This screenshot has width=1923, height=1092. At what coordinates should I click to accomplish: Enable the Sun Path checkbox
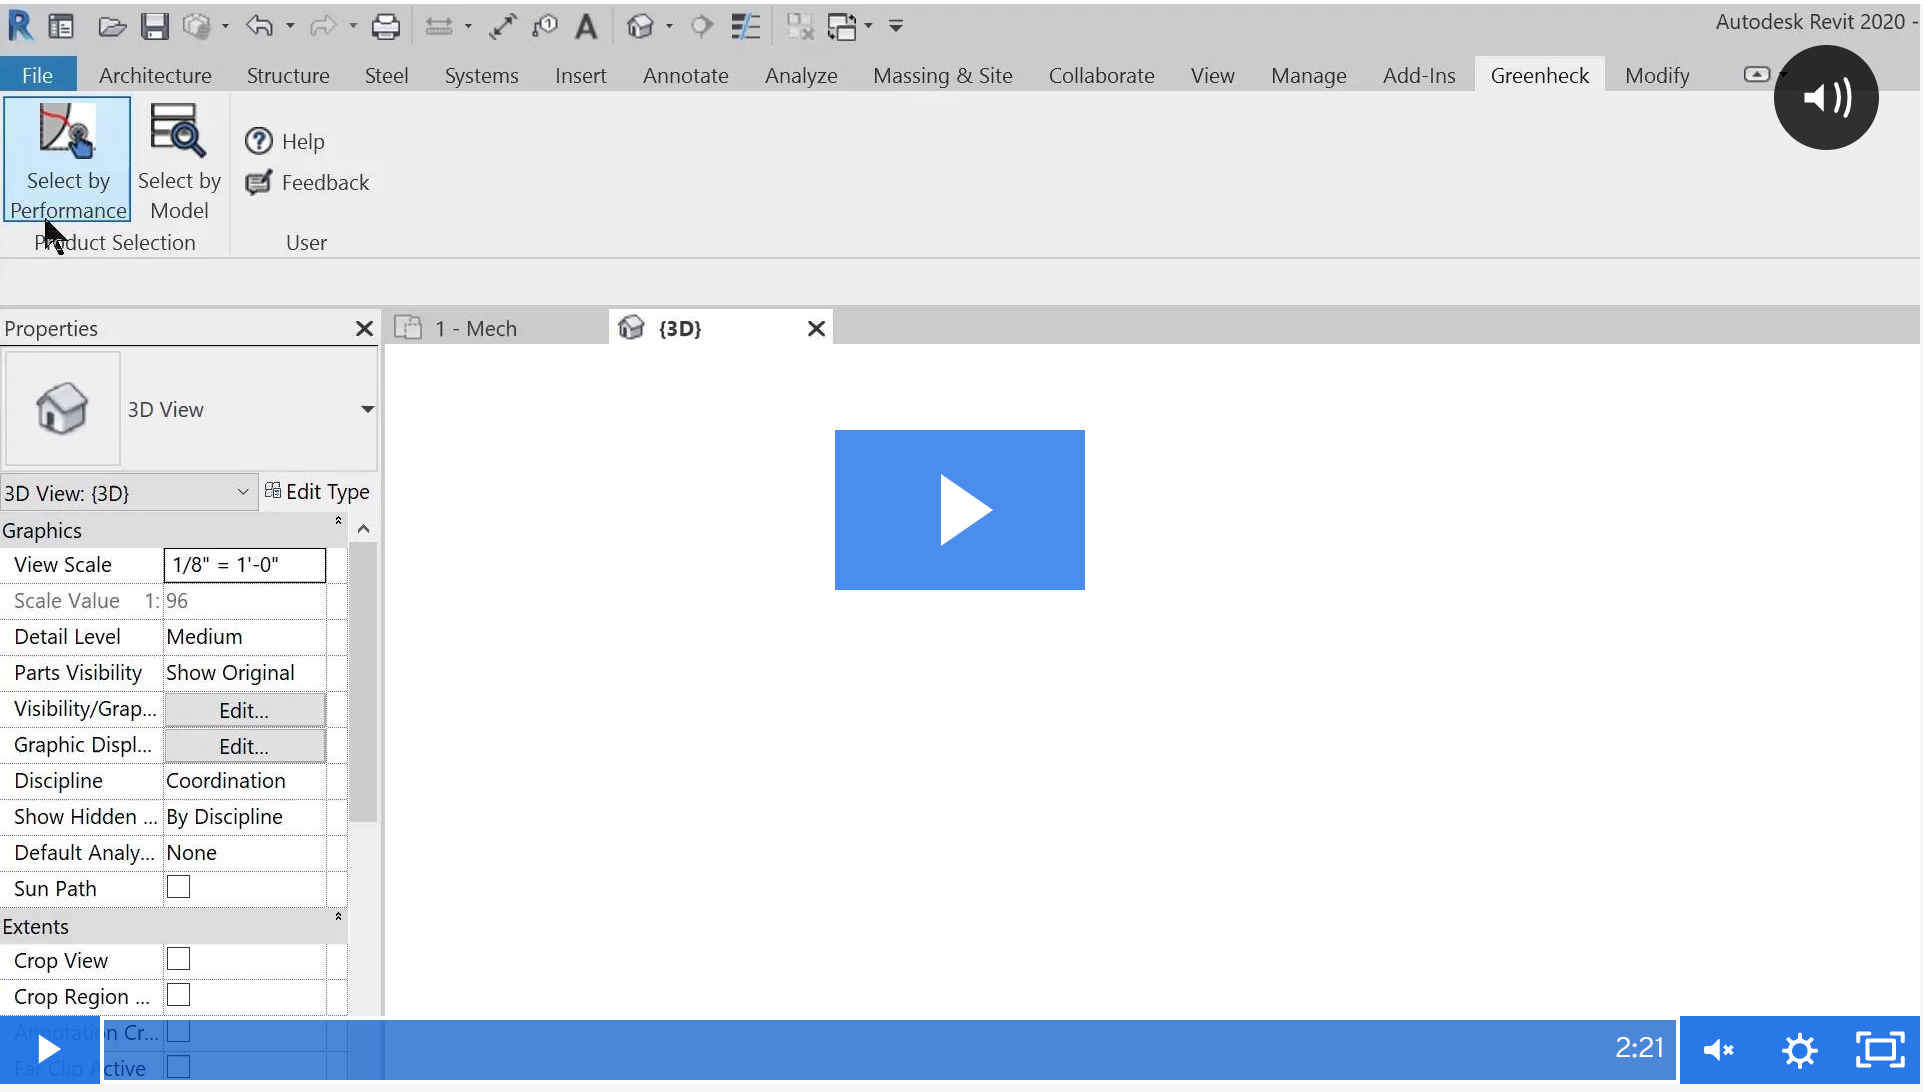click(x=178, y=887)
